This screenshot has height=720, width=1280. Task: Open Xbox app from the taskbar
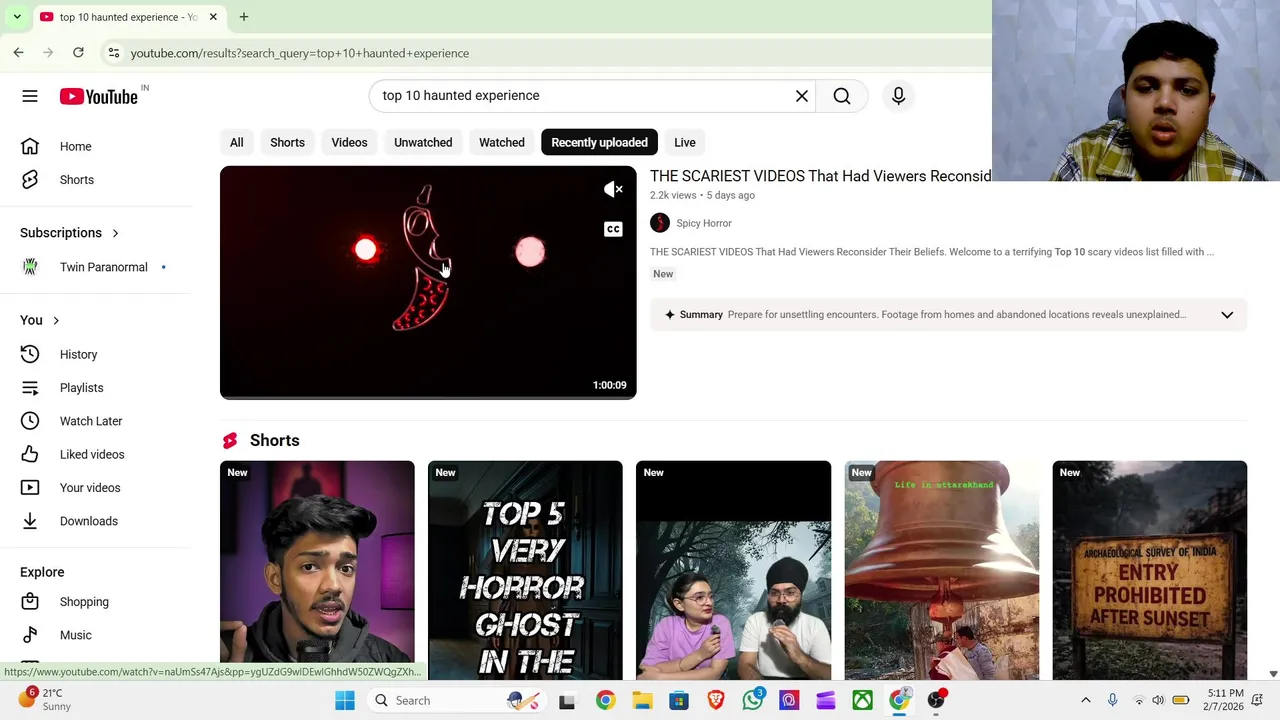tap(863, 700)
